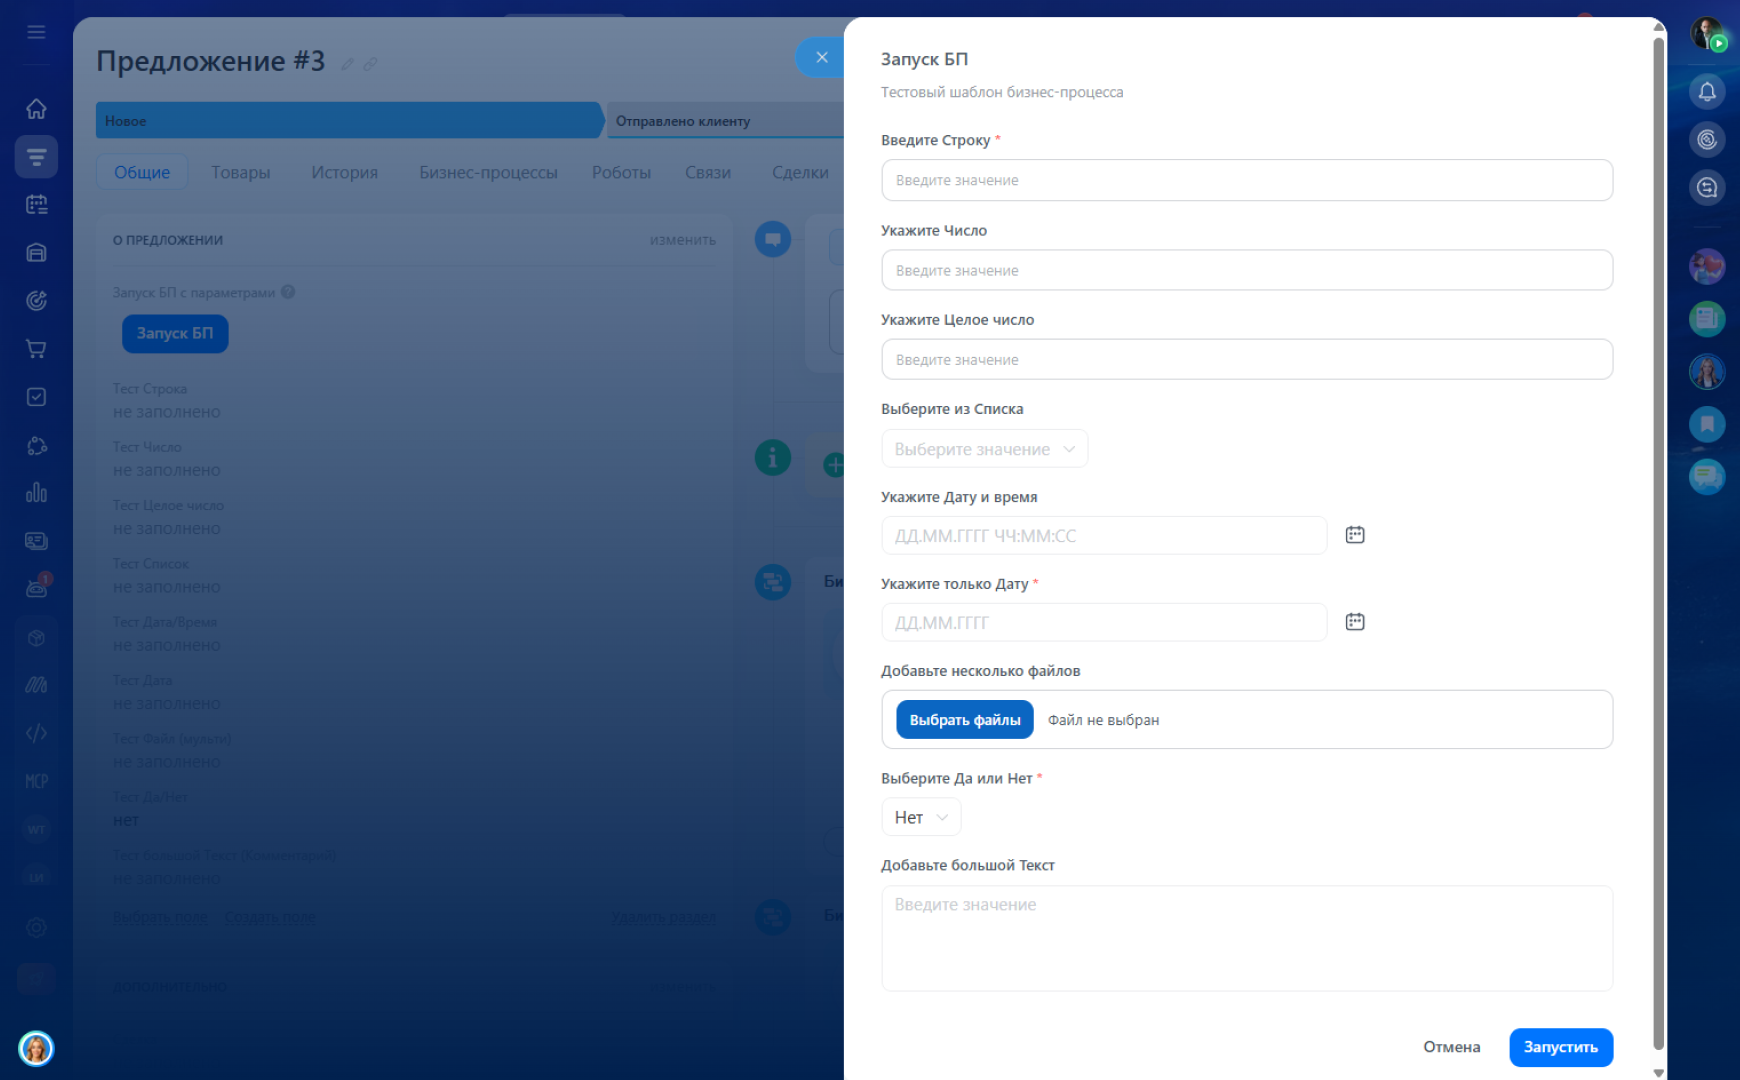The width and height of the screenshot is (1740, 1080).
Task: Focus the Укажите только Дату field
Action: (1104, 622)
